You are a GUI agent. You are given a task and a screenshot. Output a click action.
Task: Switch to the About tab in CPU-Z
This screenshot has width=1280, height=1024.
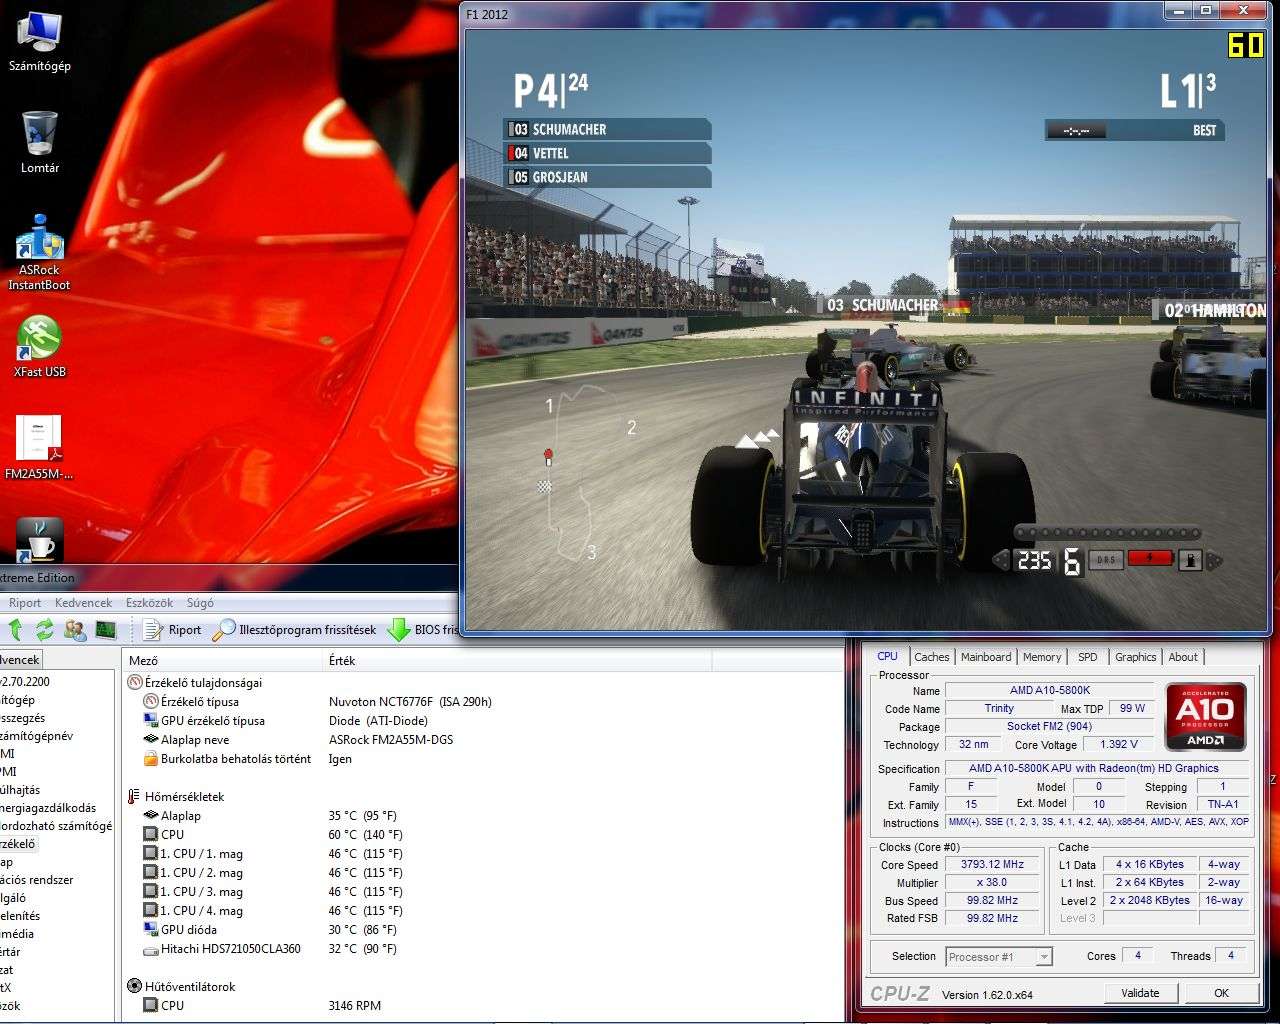(1183, 657)
